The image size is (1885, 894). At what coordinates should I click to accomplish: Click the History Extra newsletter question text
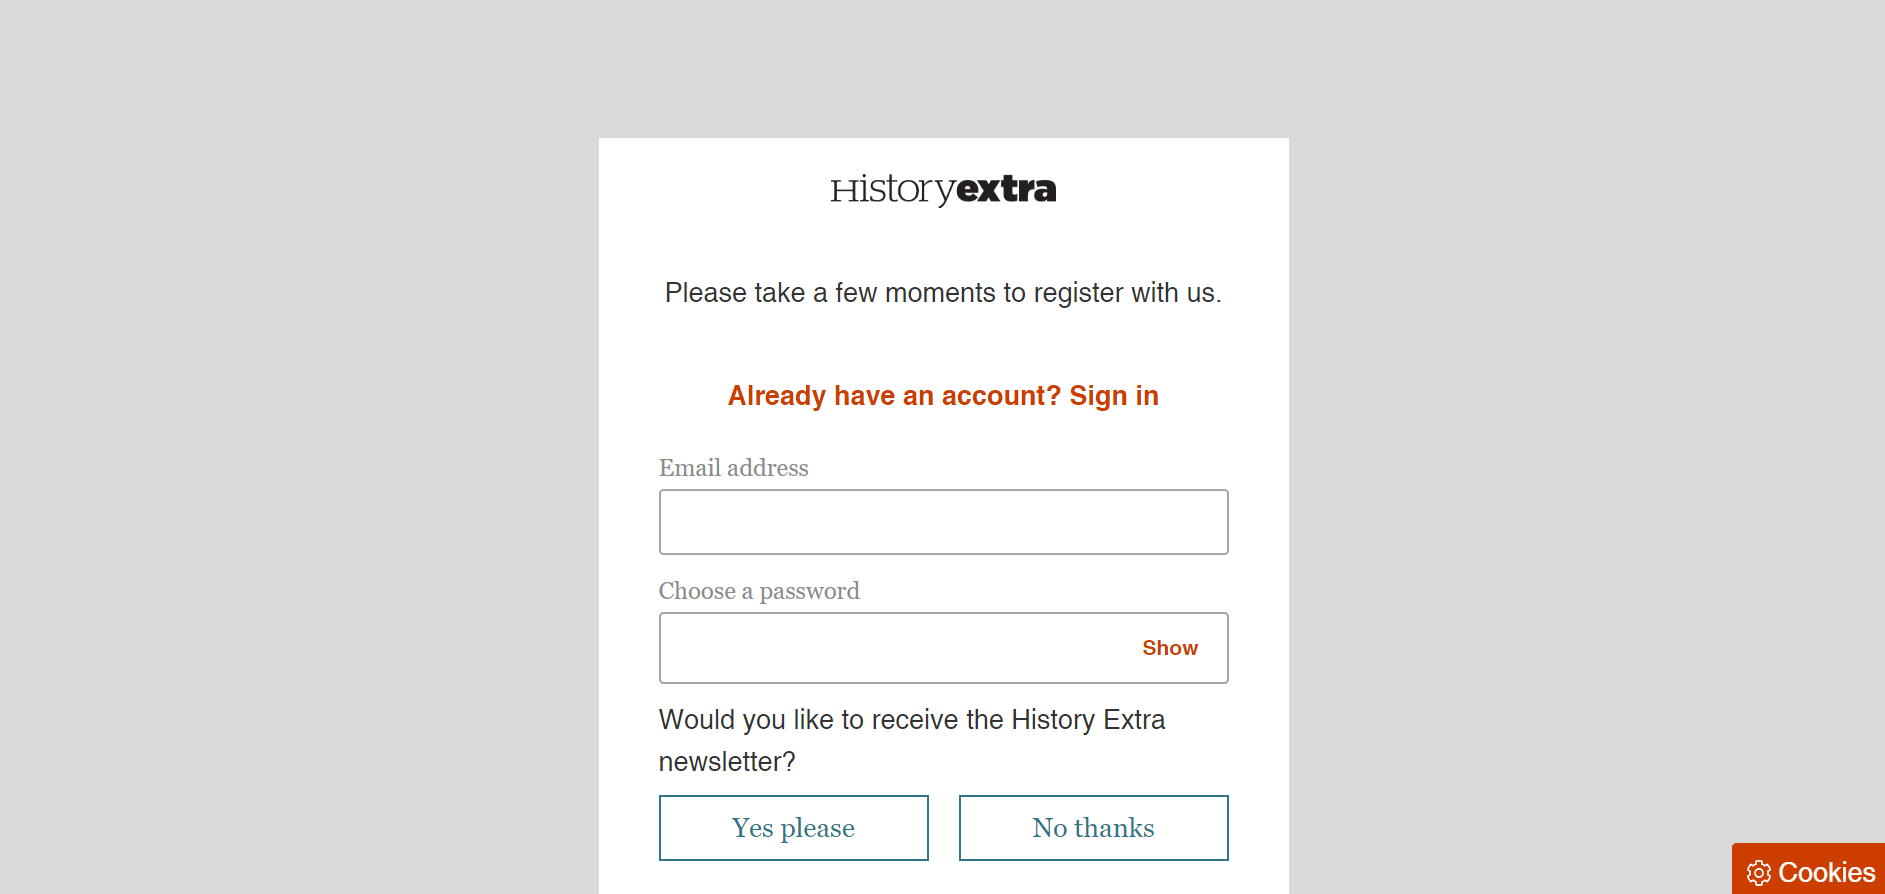pos(912,741)
